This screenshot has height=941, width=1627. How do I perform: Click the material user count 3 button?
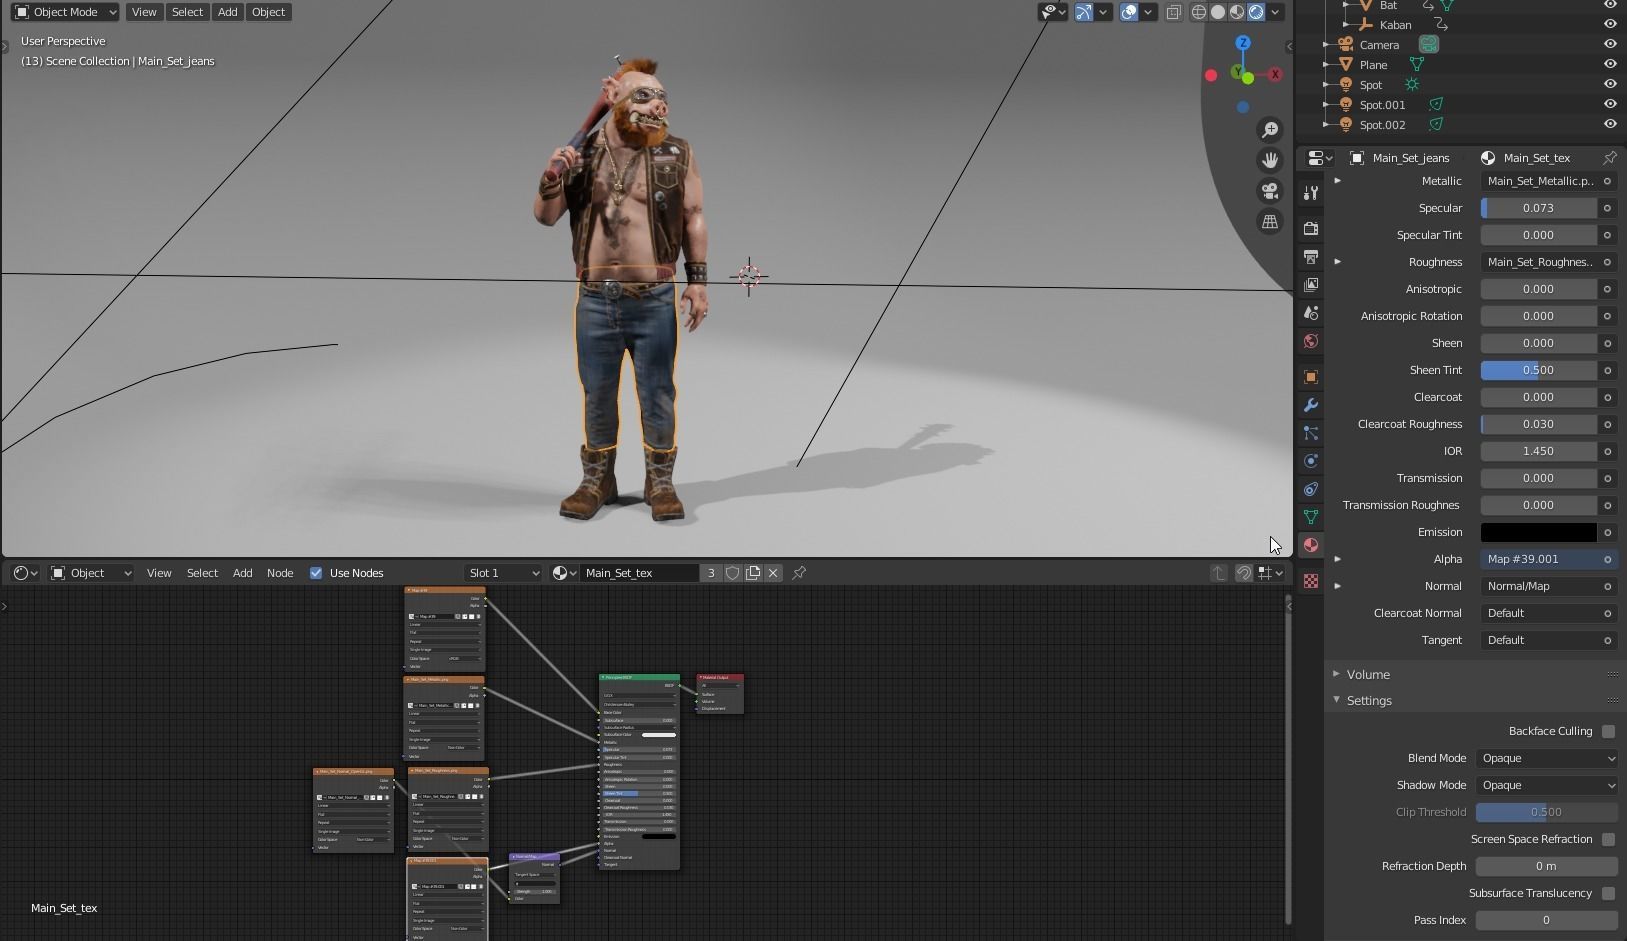click(x=711, y=573)
